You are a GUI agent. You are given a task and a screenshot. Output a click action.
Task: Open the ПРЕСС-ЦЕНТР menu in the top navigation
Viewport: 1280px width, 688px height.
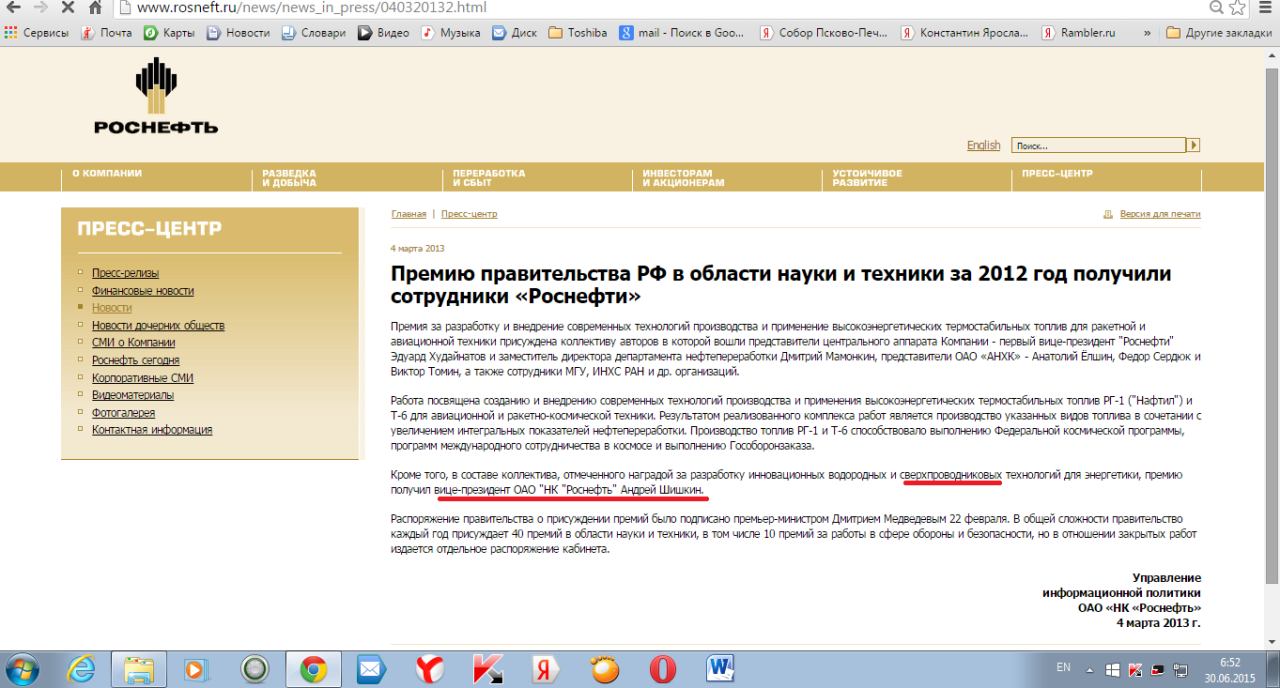(x=1057, y=174)
